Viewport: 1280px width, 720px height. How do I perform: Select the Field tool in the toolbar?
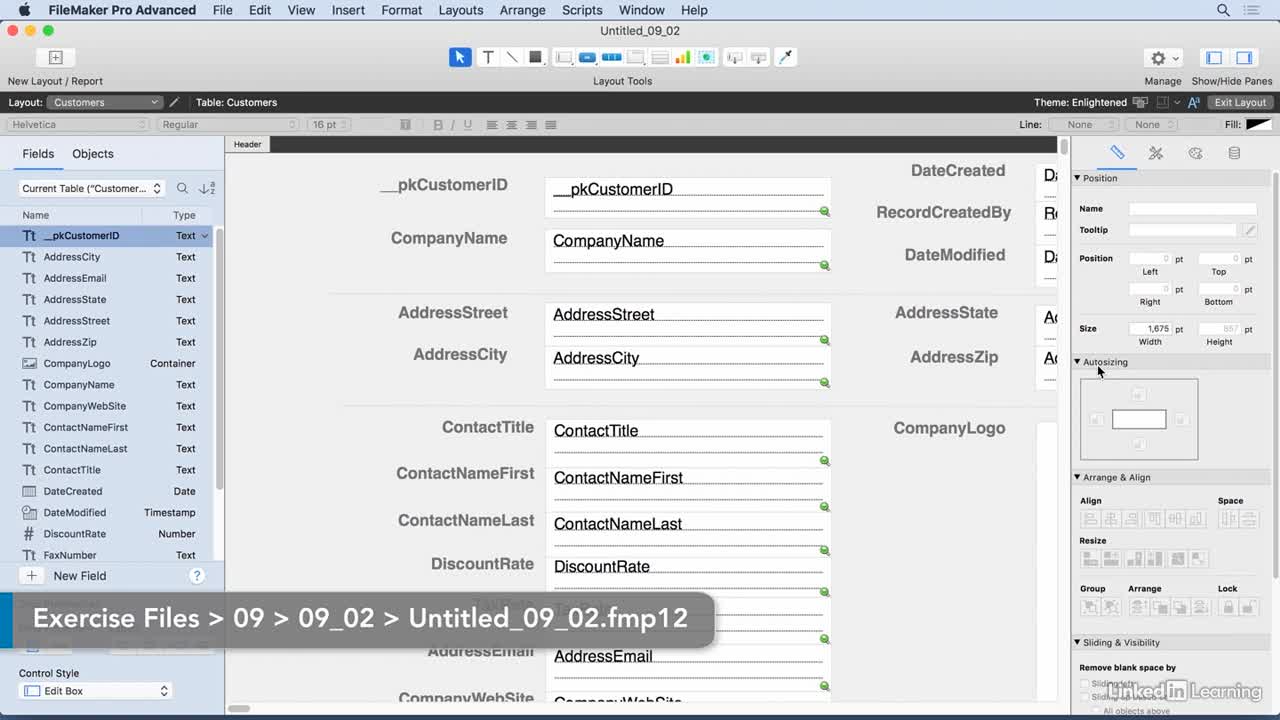click(735, 57)
